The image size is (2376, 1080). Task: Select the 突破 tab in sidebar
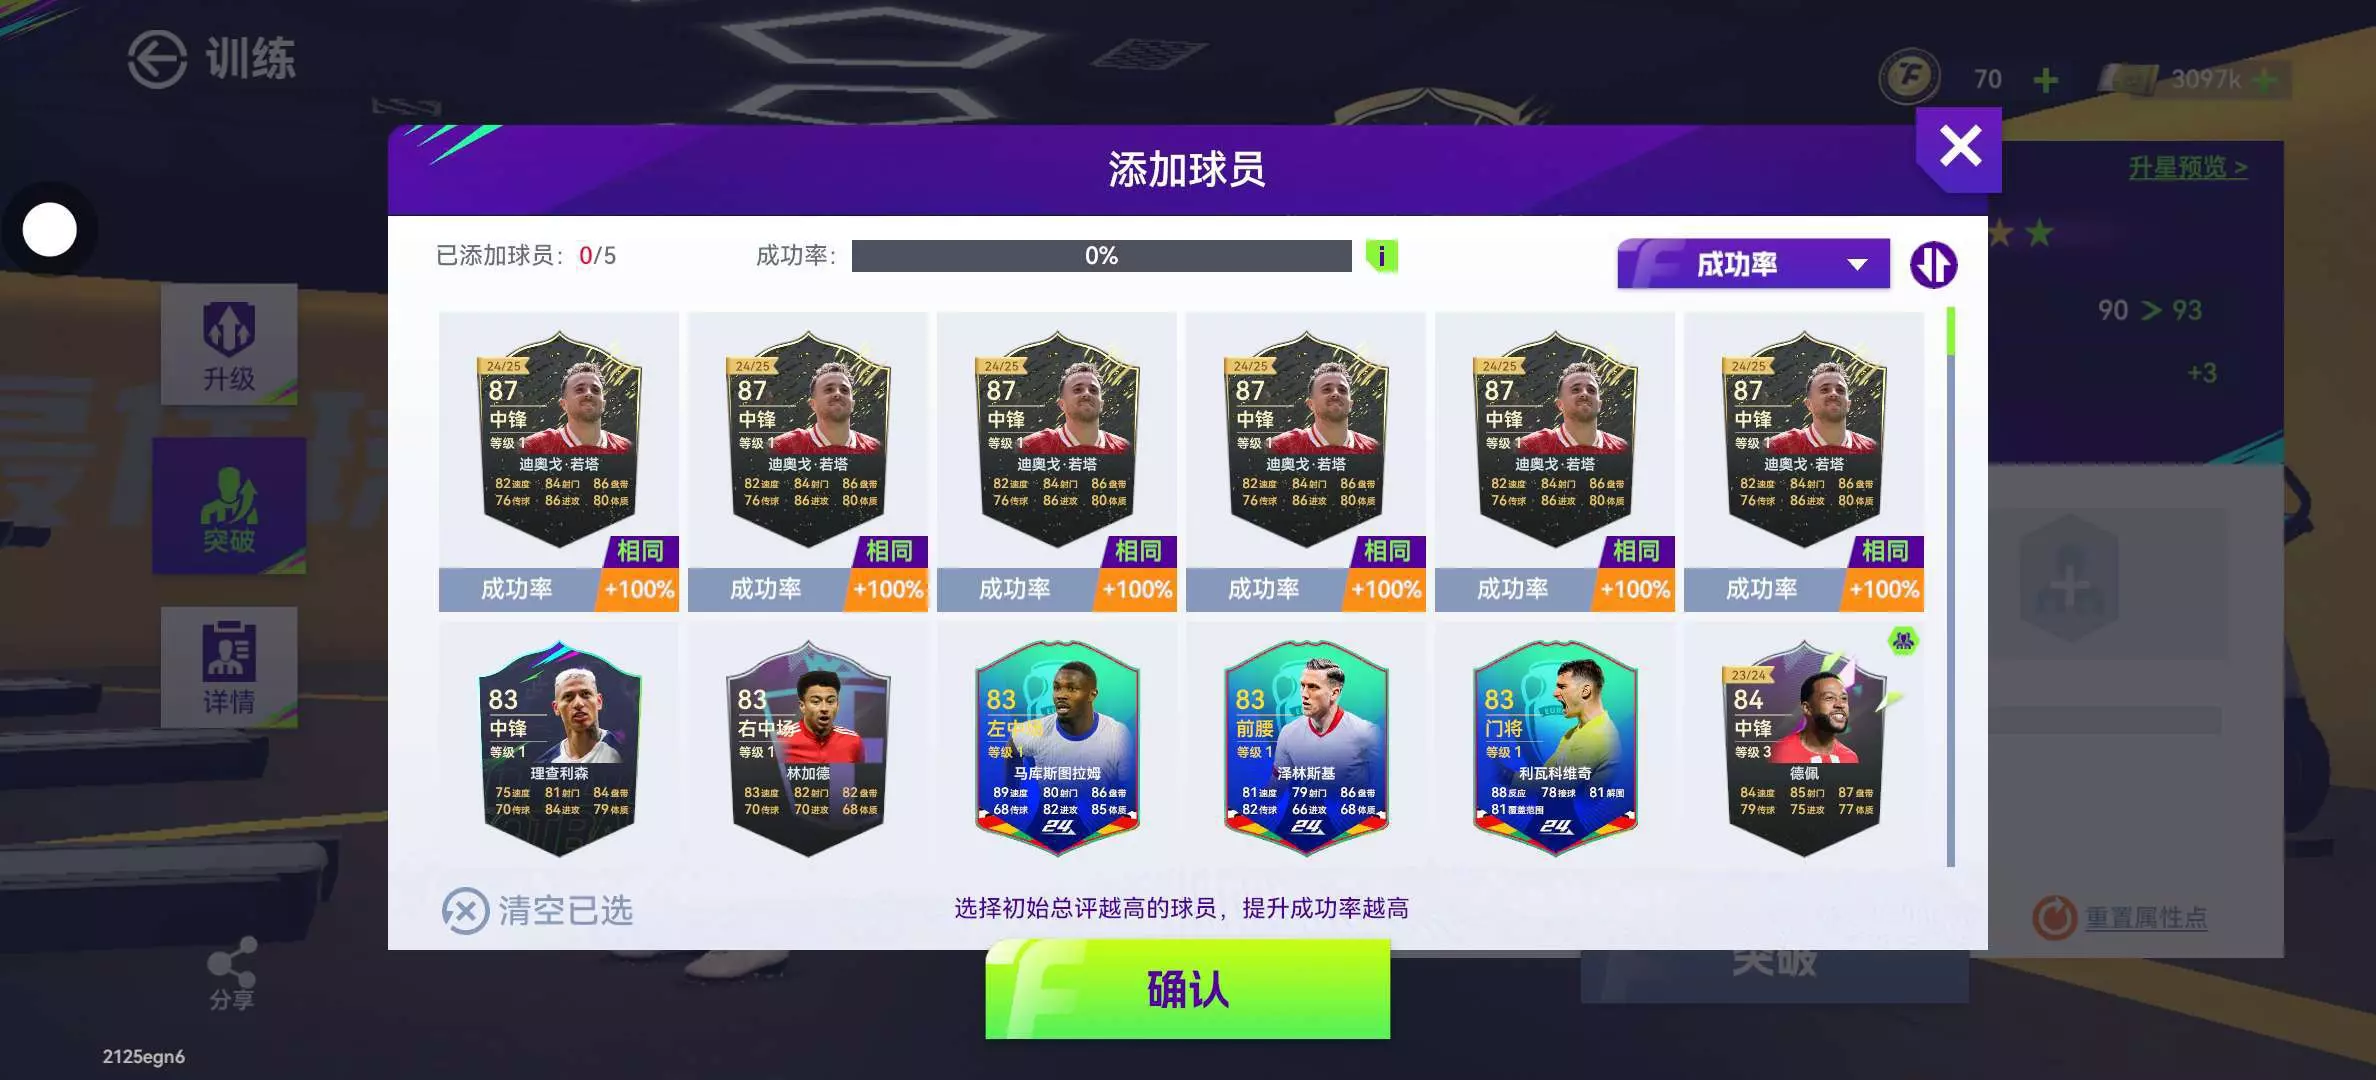[x=229, y=507]
